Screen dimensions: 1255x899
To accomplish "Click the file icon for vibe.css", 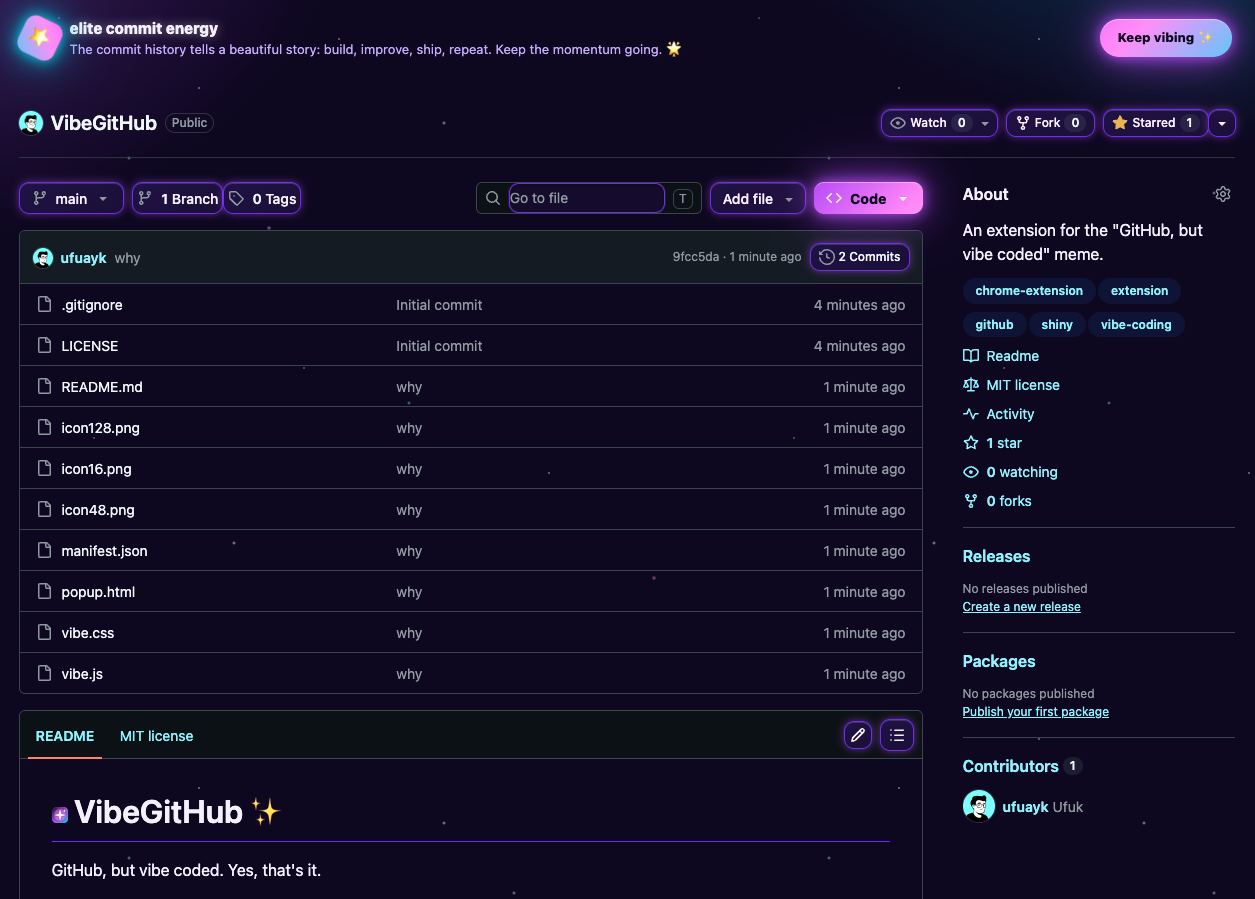I will coord(44,633).
